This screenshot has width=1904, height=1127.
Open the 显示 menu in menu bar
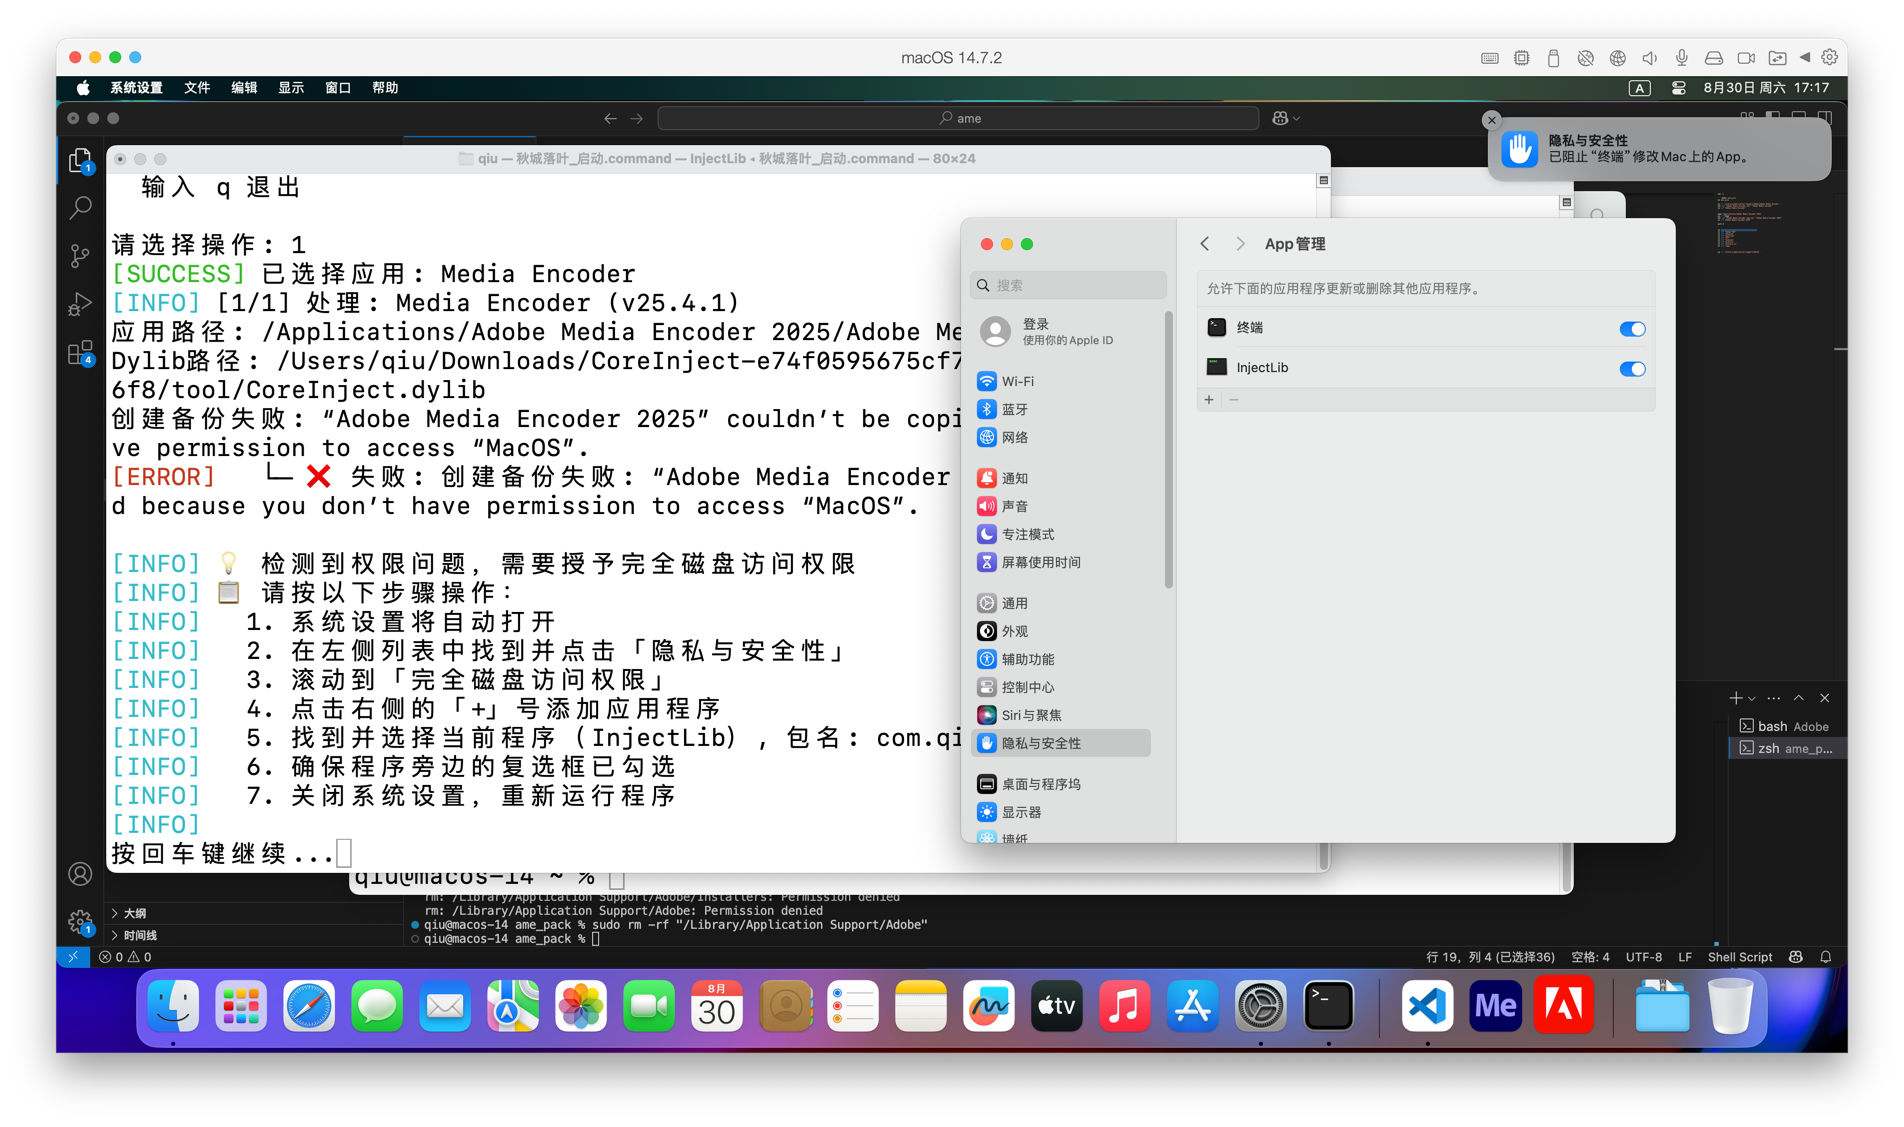coord(291,88)
